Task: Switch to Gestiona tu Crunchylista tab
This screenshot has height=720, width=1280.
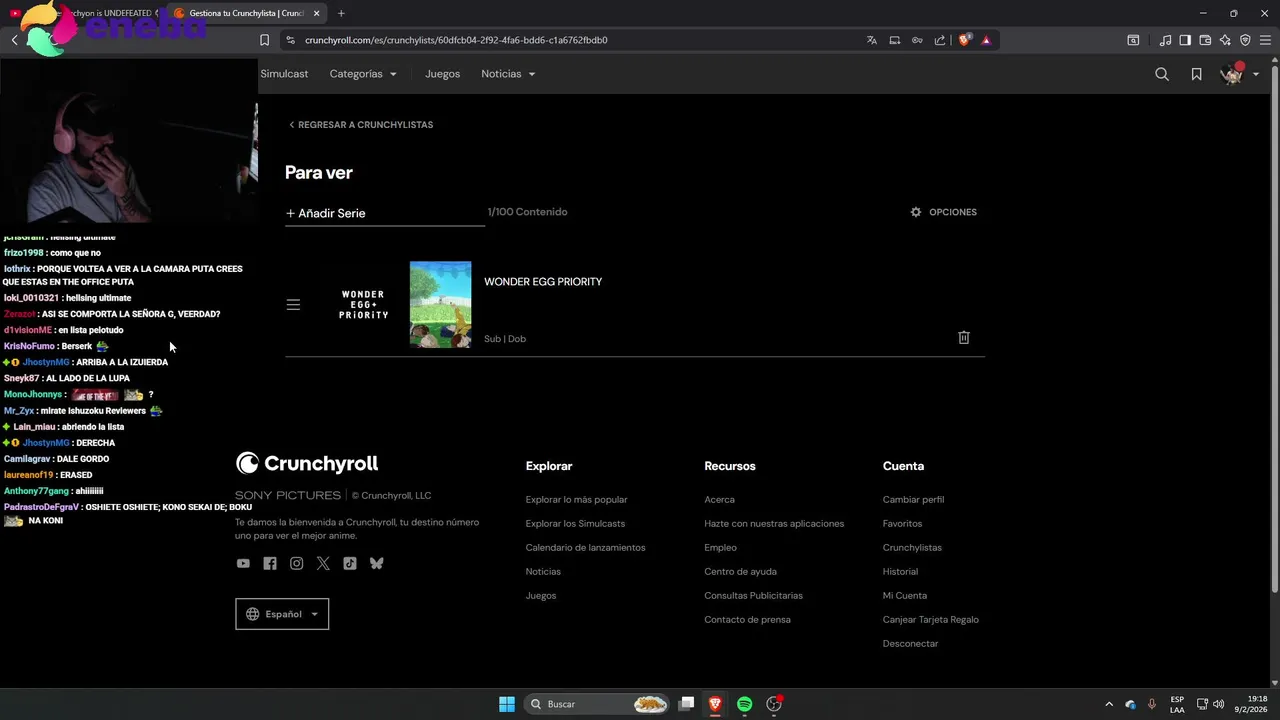Action: point(245,13)
